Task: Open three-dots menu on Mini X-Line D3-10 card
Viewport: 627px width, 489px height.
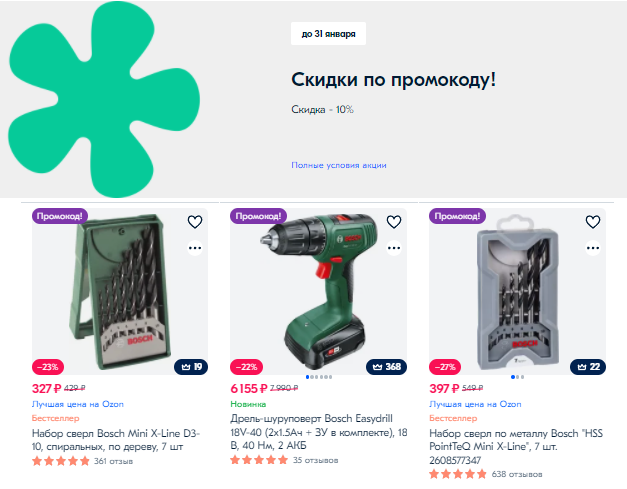Action: tap(195, 248)
